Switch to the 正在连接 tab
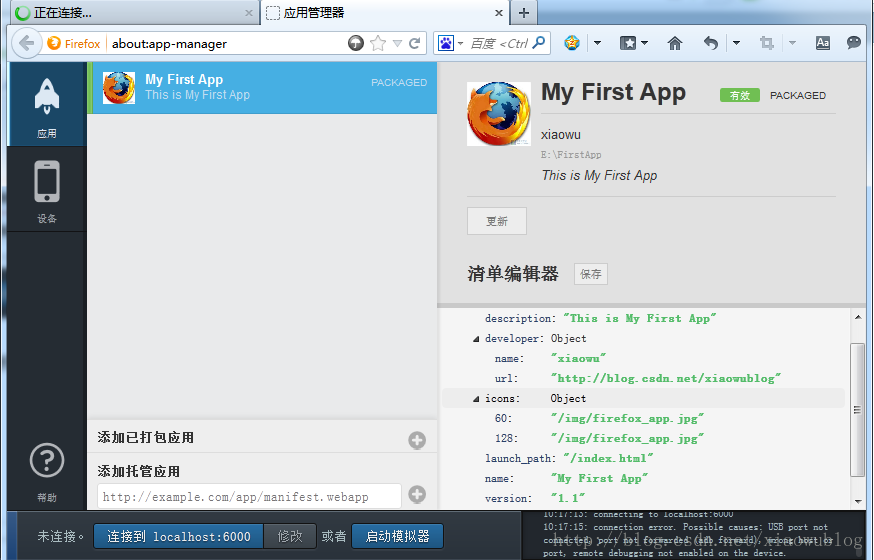This screenshot has height=560, width=874. click(x=134, y=13)
